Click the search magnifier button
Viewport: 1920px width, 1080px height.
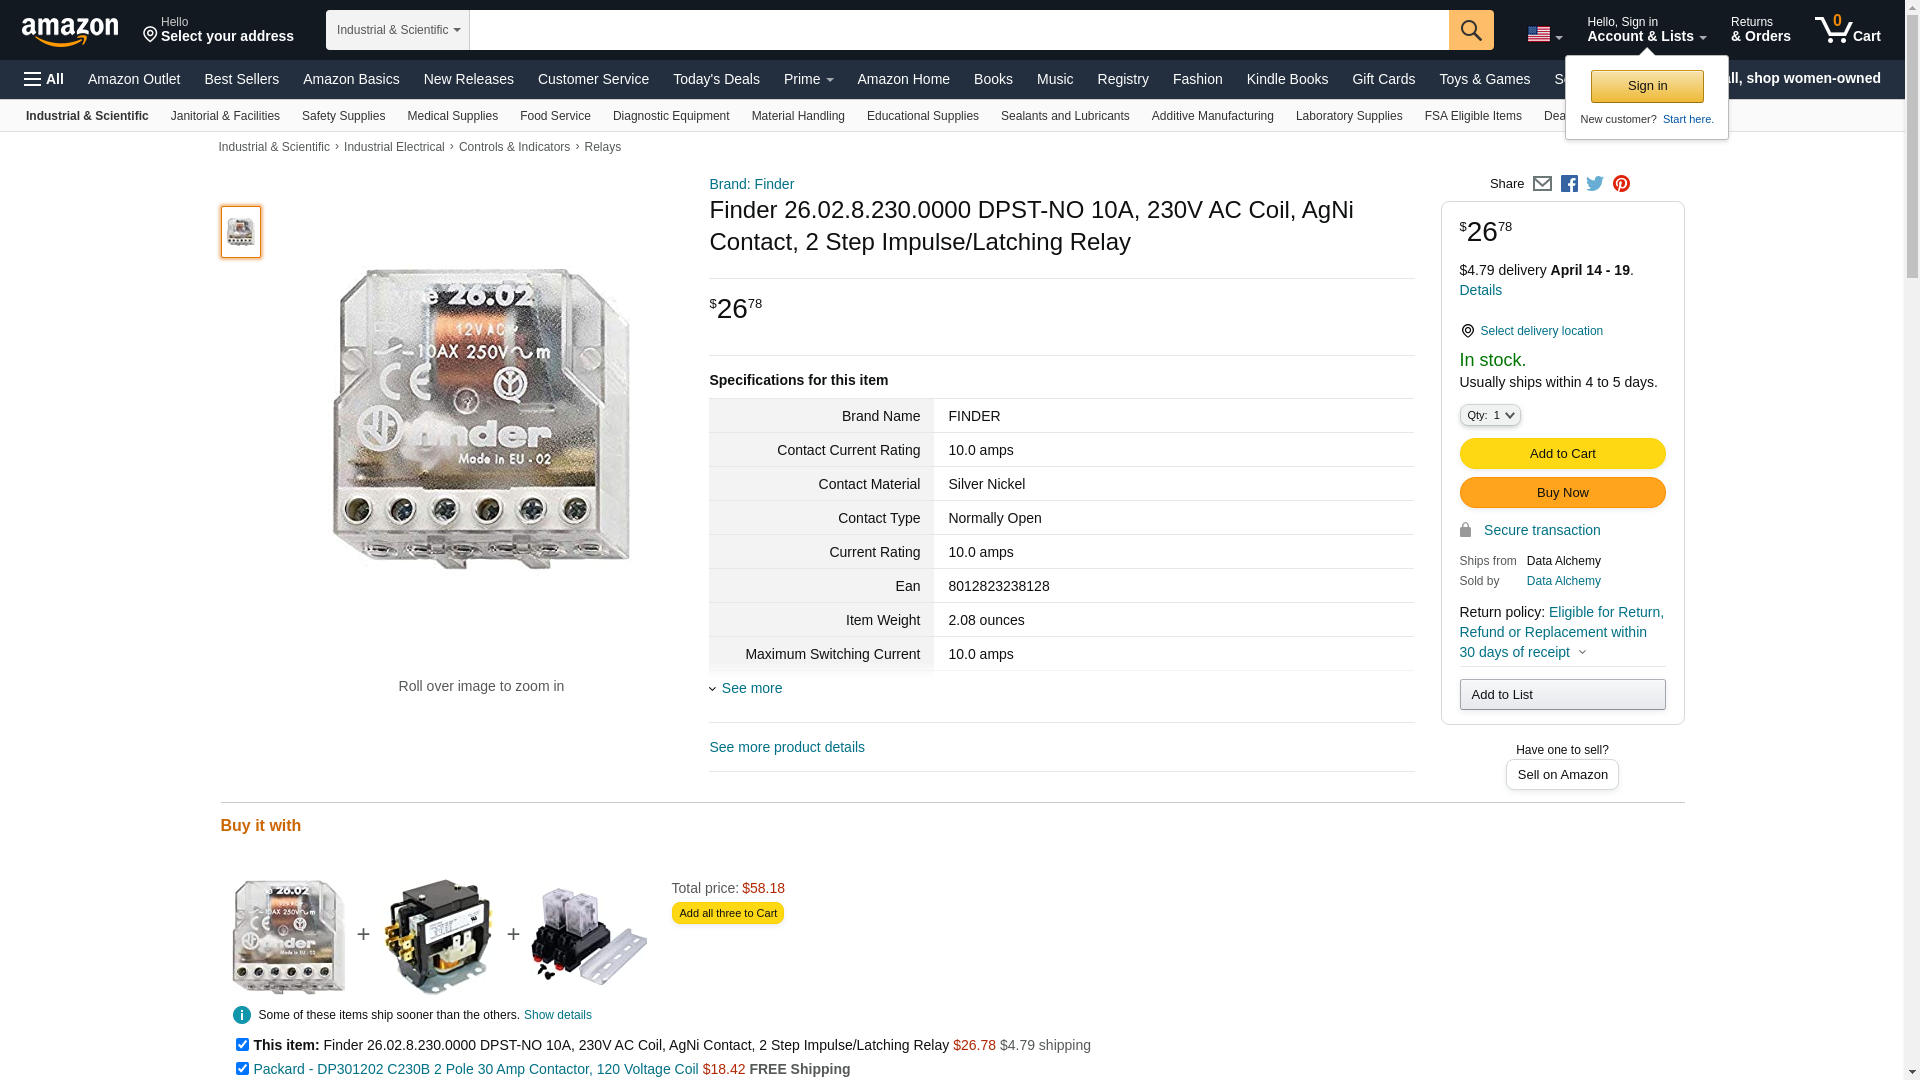point(1471,30)
